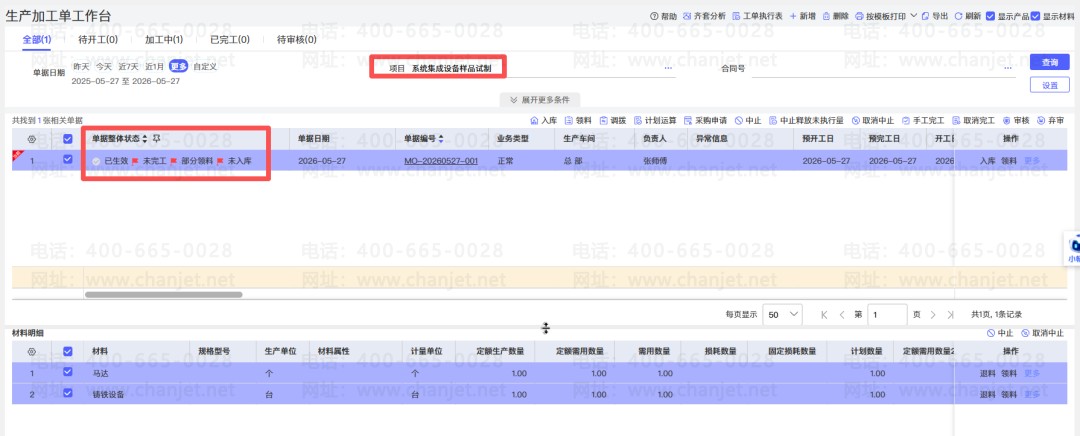This screenshot has width=1080, height=436.
Task: Open 更多 in the order row actions
Action: [x=1032, y=160]
